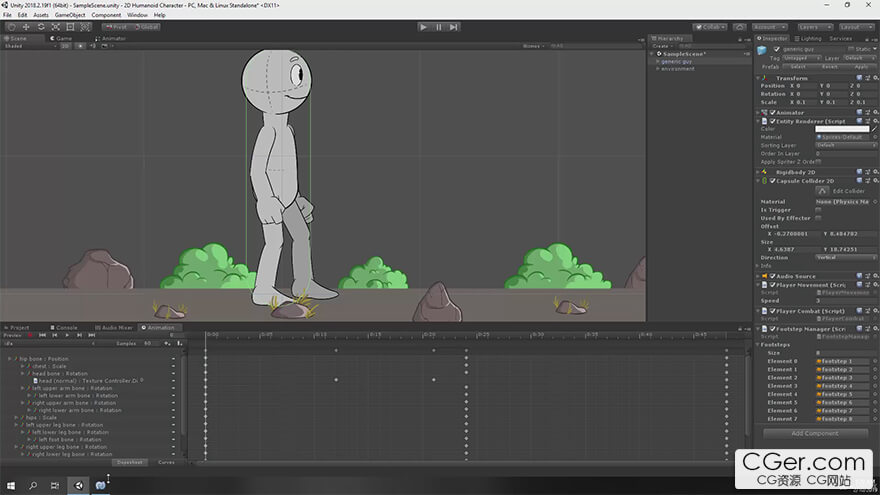Image resolution: width=880 pixels, height=495 pixels.
Task: Click the Play button
Action: click(424, 27)
